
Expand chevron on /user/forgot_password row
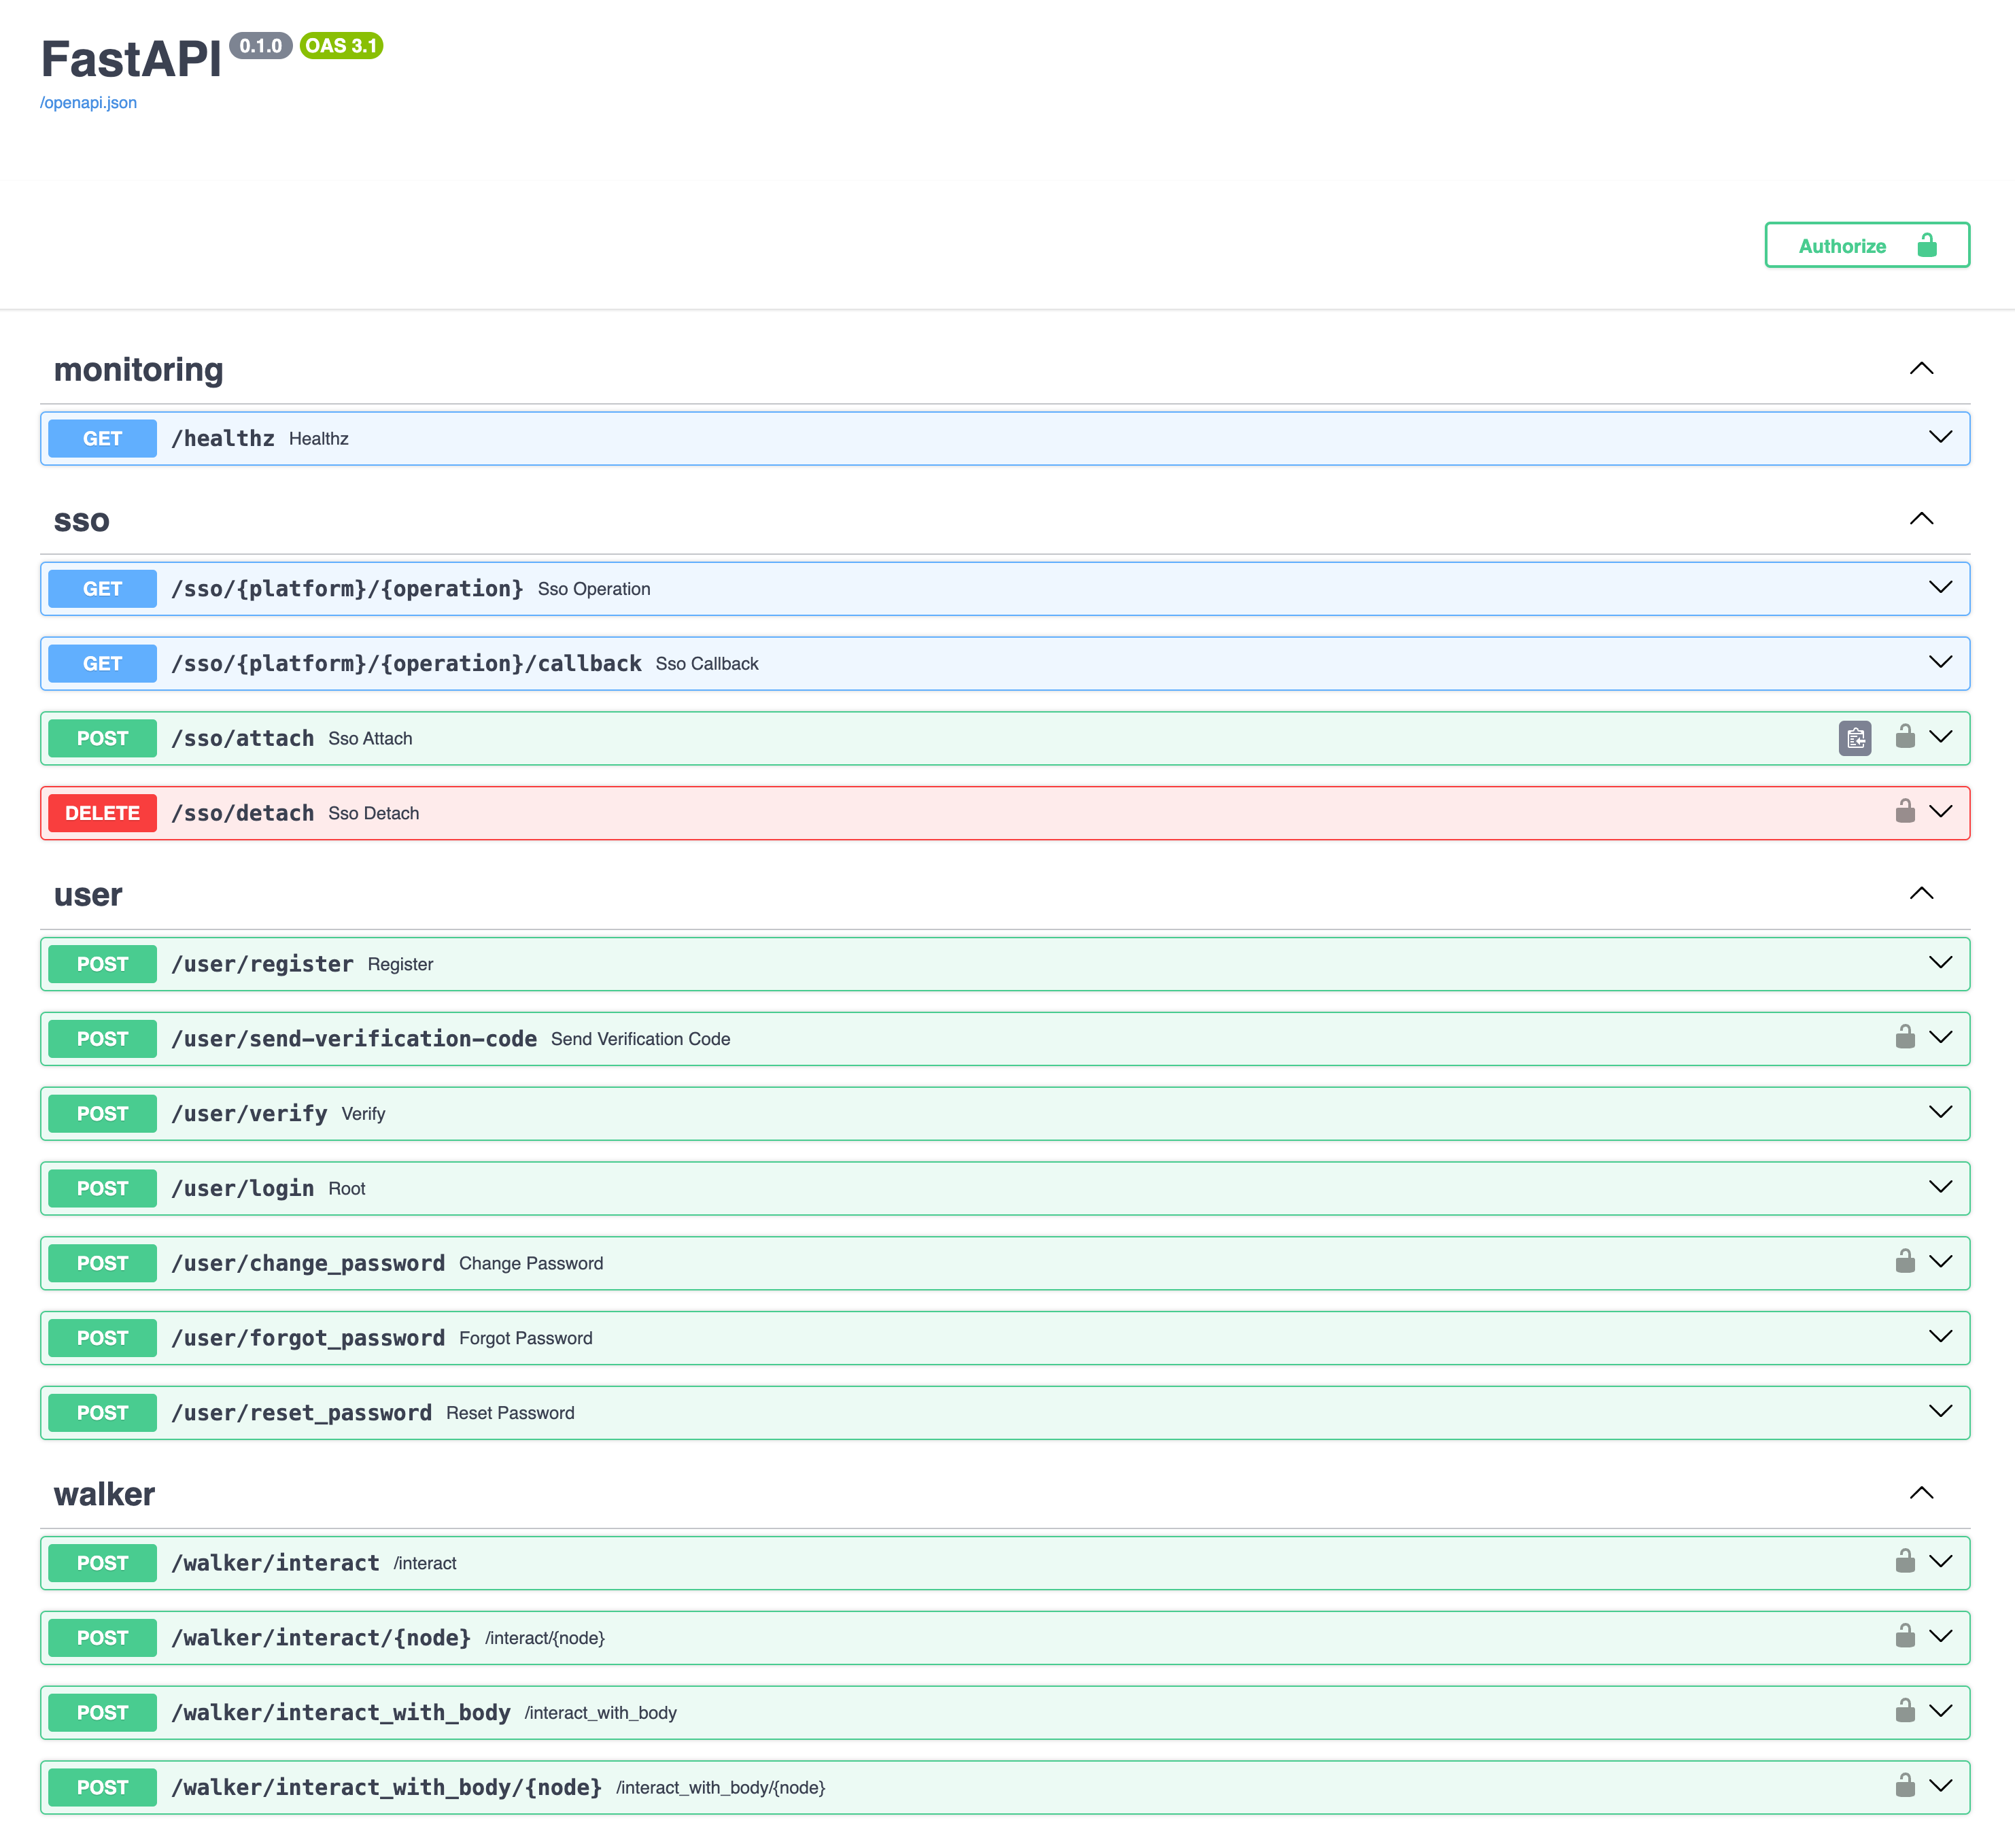click(x=1940, y=1337)
